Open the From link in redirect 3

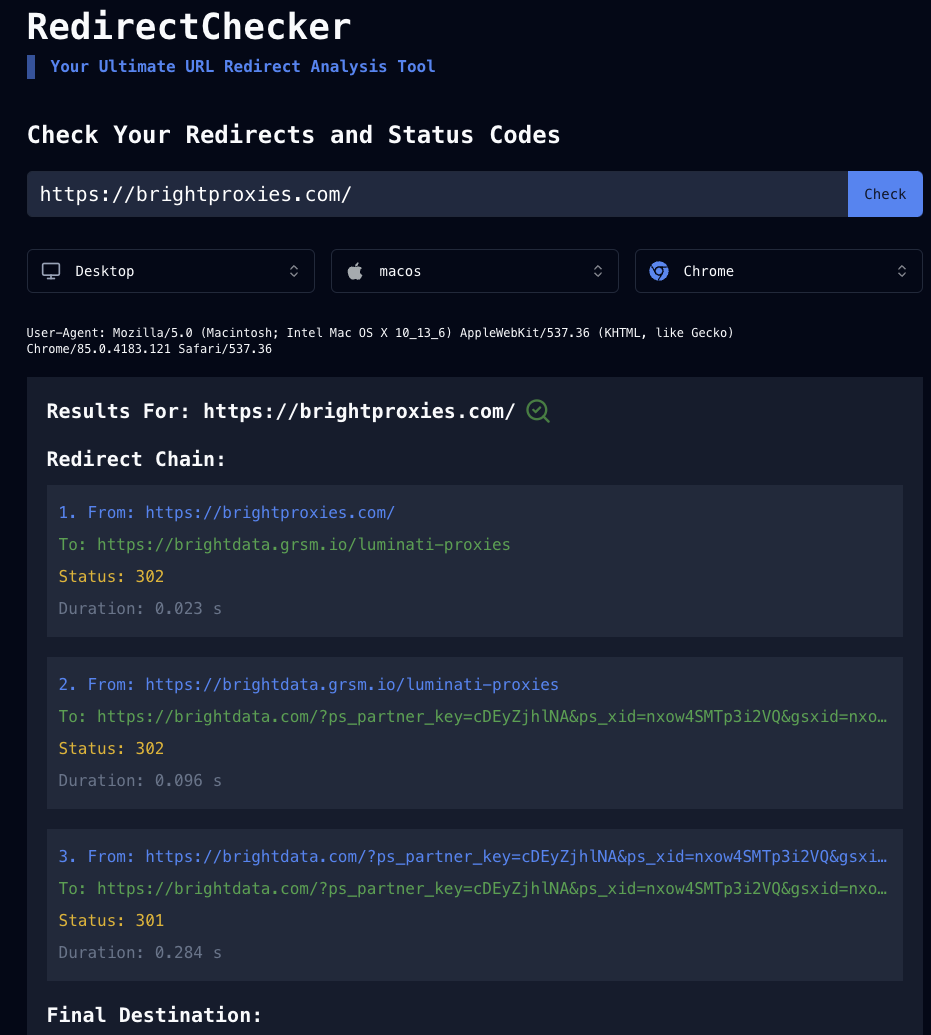(516, 857)
